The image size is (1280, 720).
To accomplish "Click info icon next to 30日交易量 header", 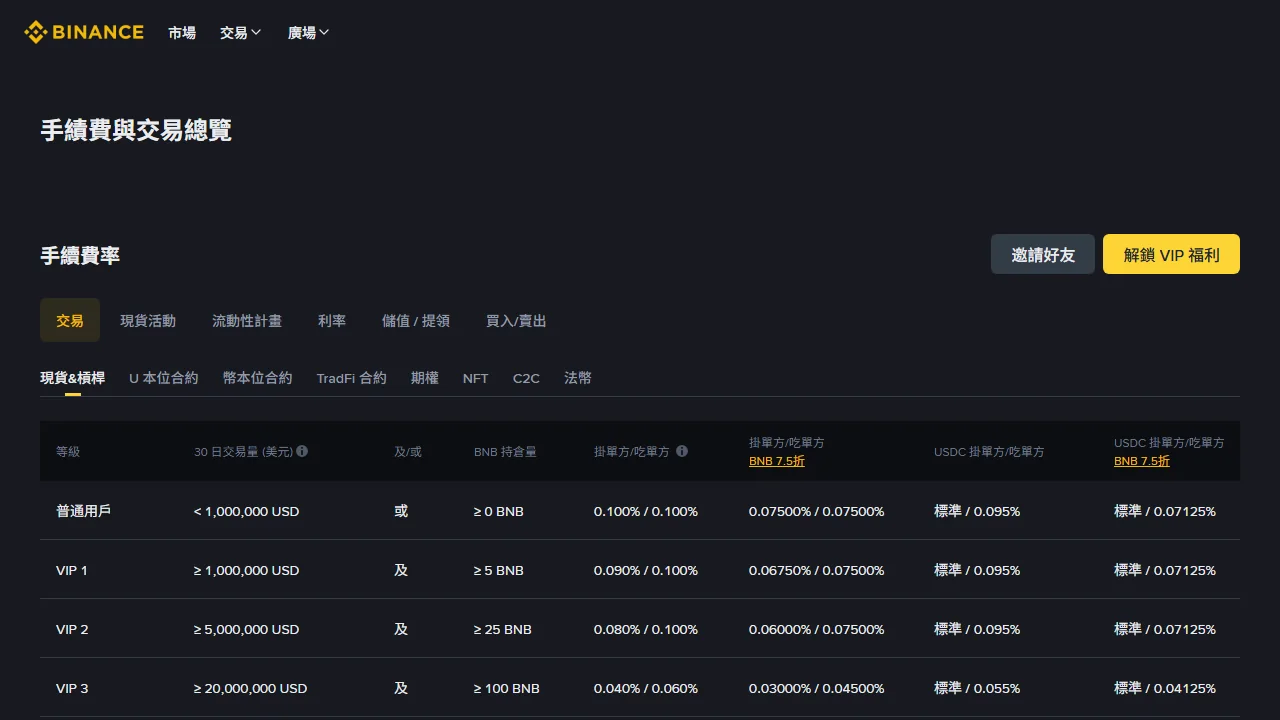I will [302, 451].
